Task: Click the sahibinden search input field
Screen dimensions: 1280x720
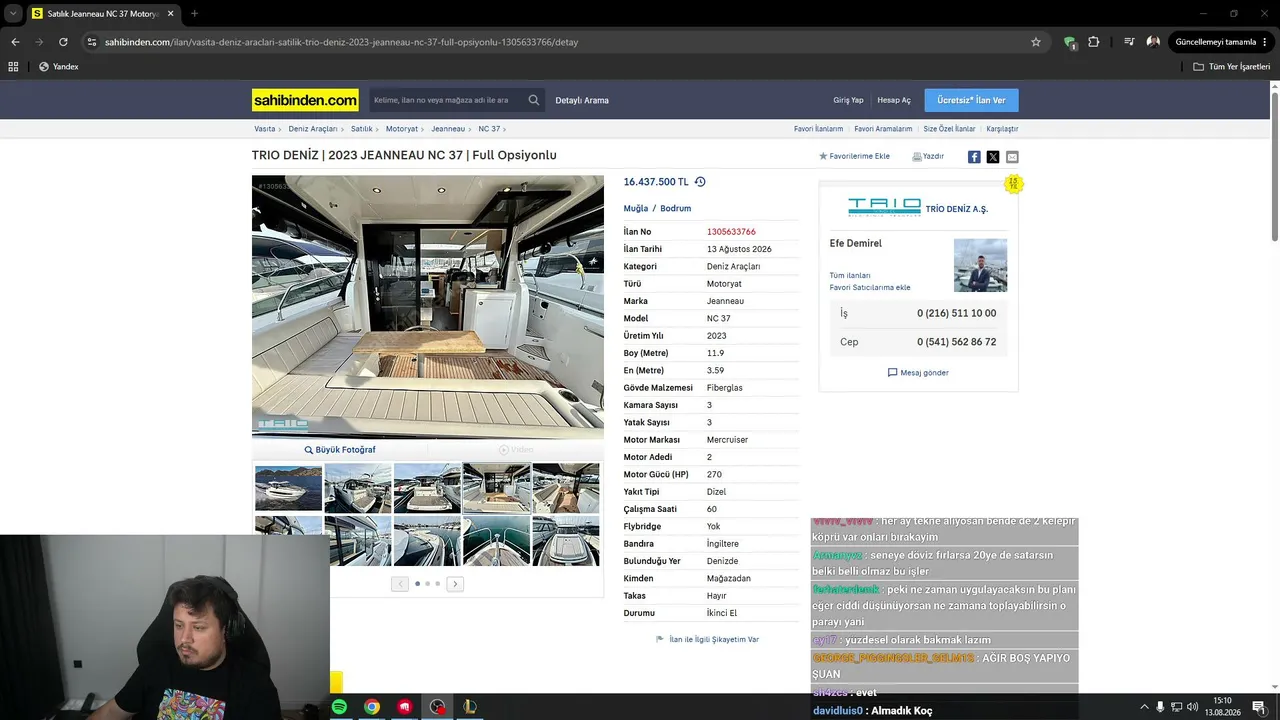Action: click(x=447, y=100)
